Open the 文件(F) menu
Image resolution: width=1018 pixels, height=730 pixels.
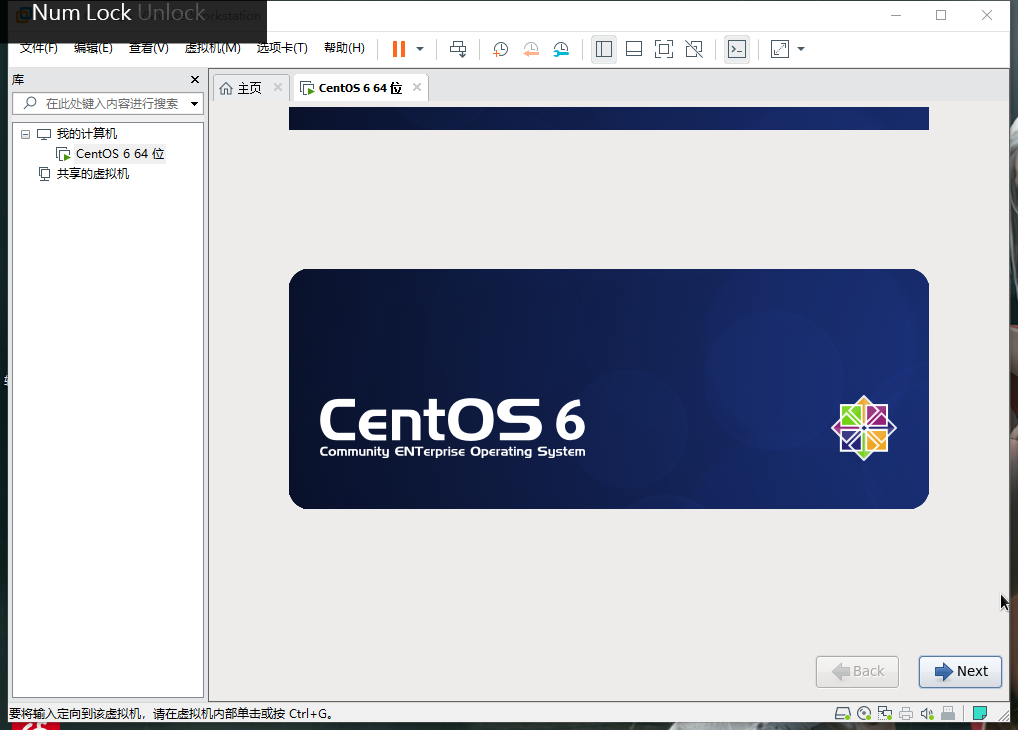coord(38,48)
